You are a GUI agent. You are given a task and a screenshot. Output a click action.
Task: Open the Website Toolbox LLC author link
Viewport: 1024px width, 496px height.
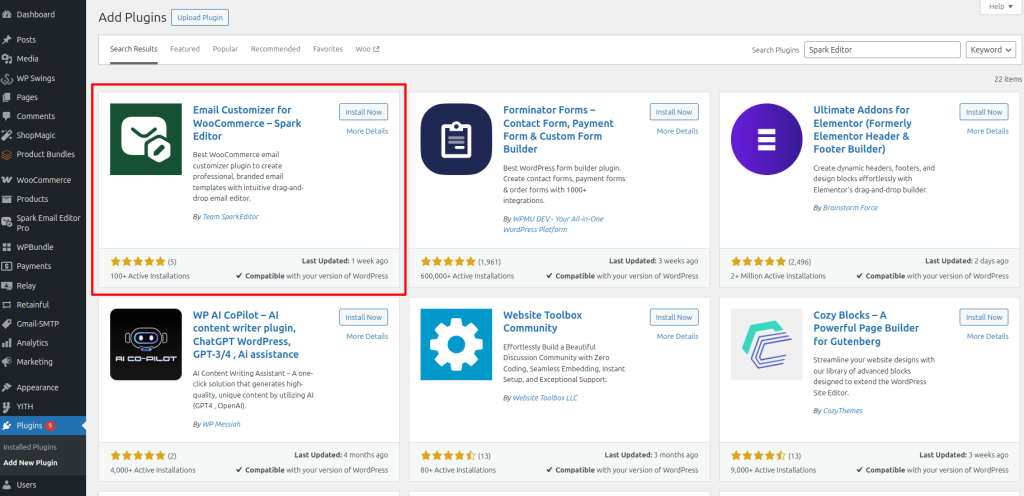pos(545,397)
